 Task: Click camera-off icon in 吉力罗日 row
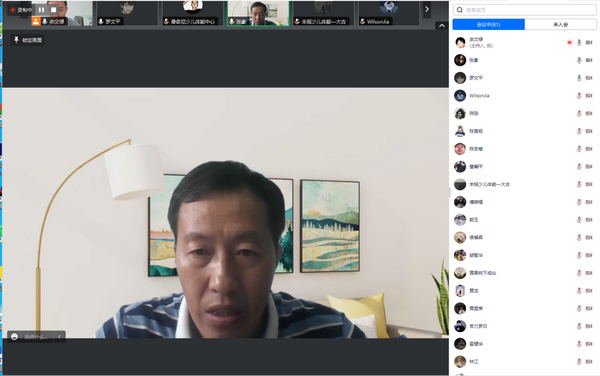(589, 326)
